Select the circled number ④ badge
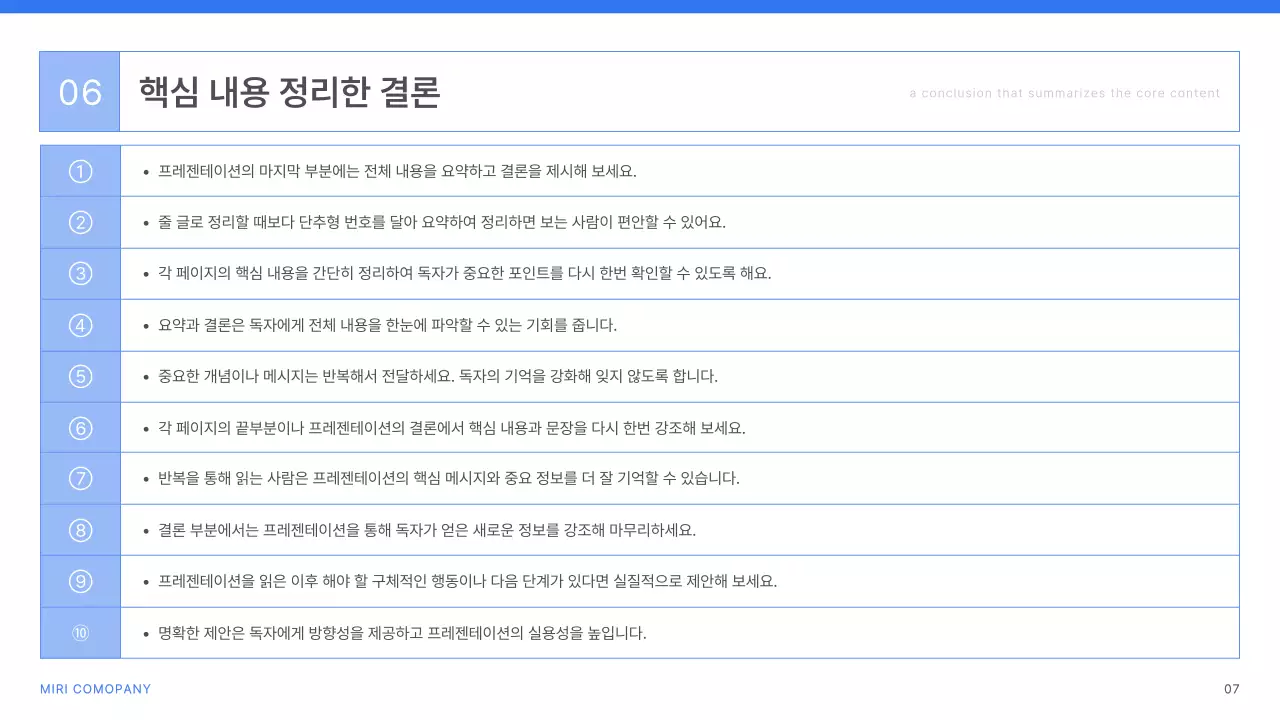This screenshot has width=1280, height=720. coord(80,325)
